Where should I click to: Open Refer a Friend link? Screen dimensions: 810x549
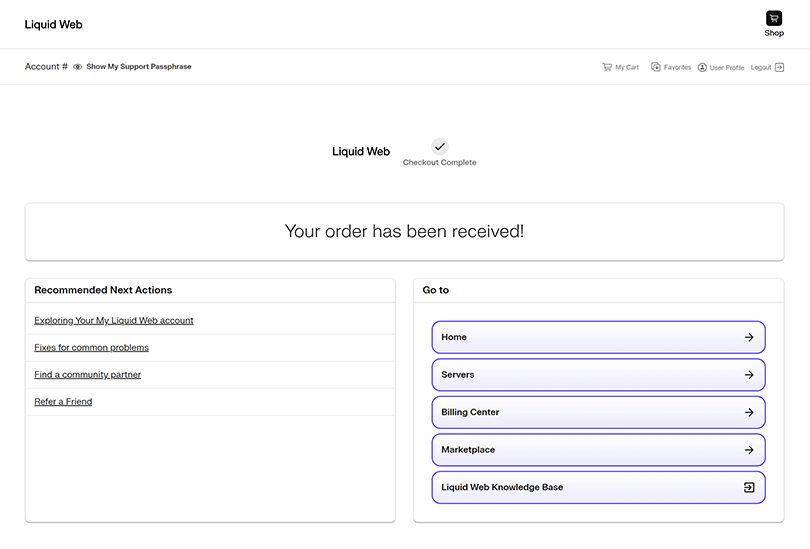tap(63, 401)
